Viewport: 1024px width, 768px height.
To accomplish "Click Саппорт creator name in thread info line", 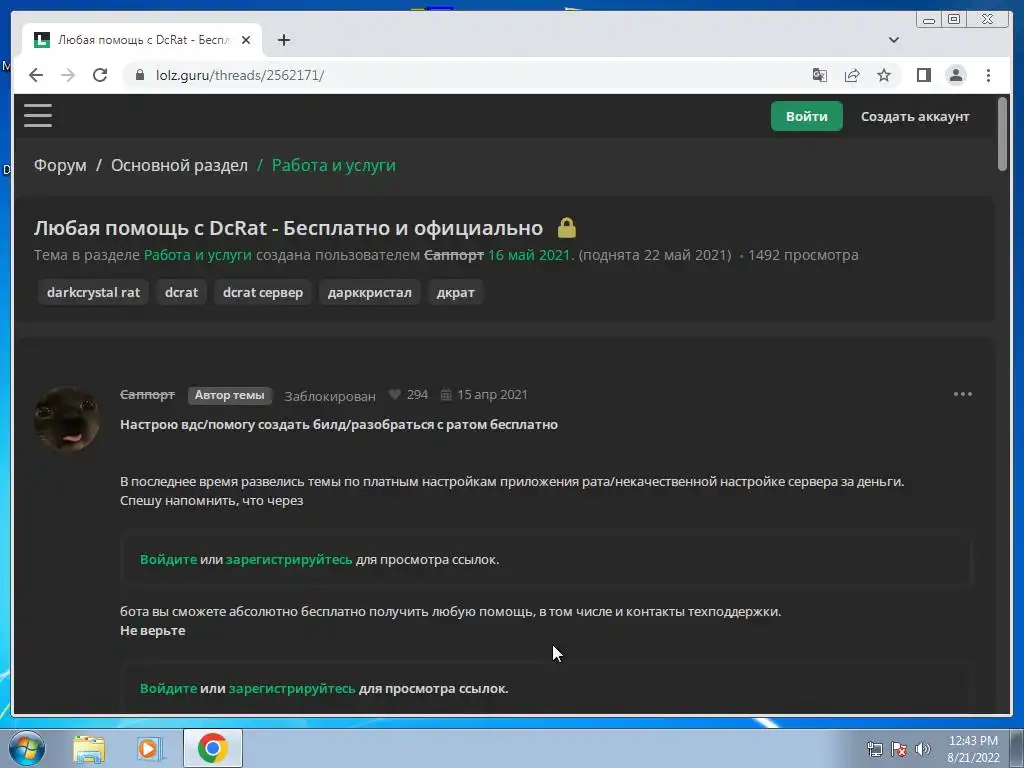I will pyautogui.click(x=454, y=255).
